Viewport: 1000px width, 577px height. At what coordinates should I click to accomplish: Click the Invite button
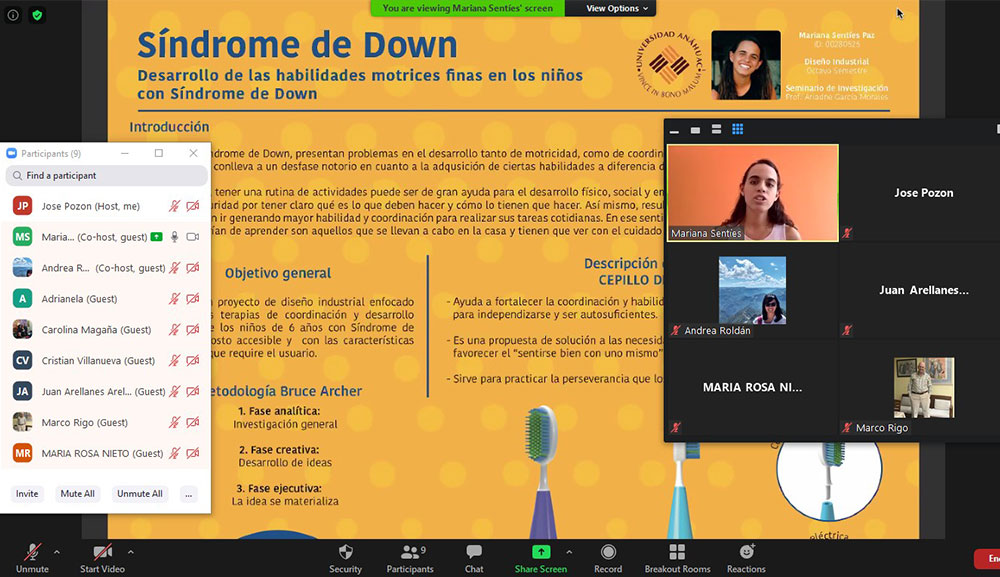27,494
